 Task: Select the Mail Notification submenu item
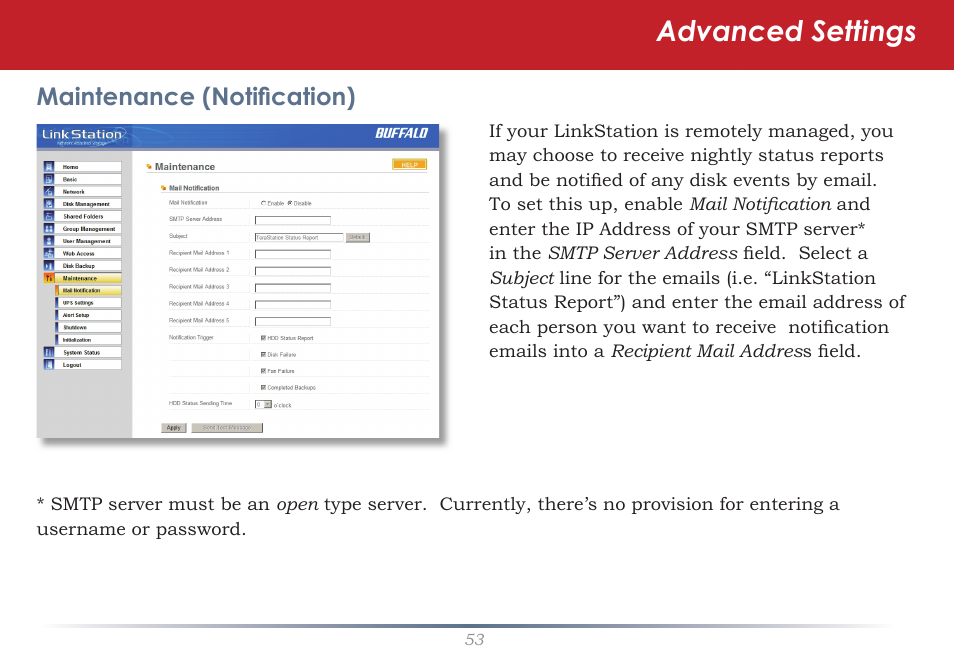tap(88, 290)
